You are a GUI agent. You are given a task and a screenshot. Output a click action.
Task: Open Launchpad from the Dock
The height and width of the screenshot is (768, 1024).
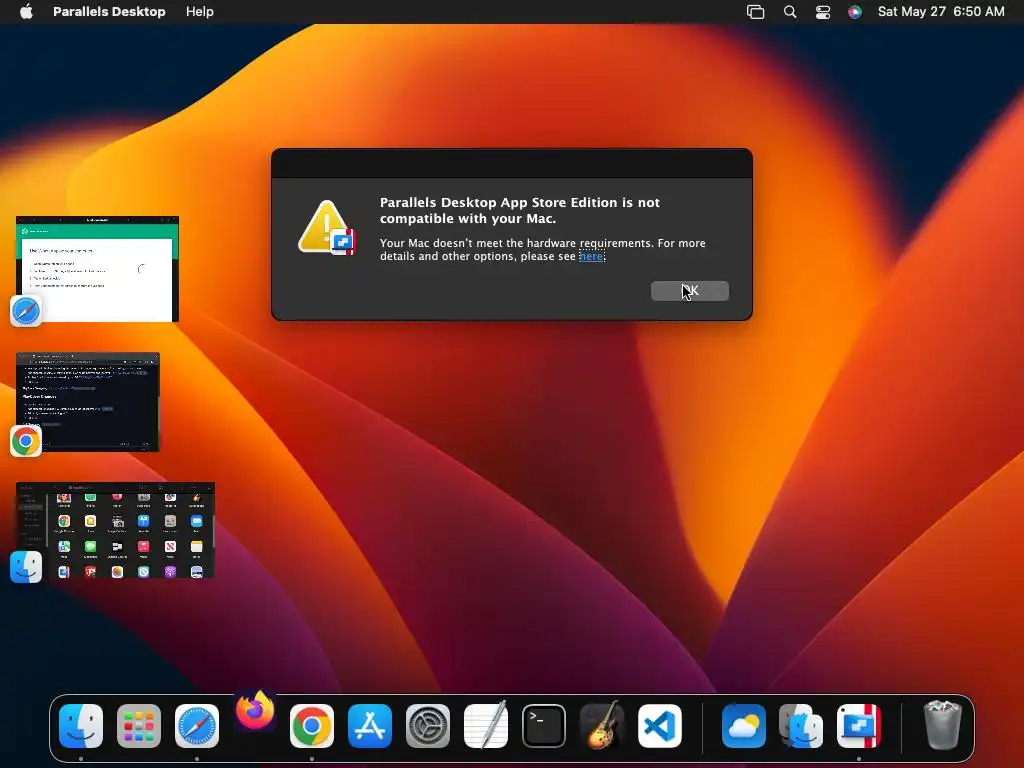tap(139, 726)
